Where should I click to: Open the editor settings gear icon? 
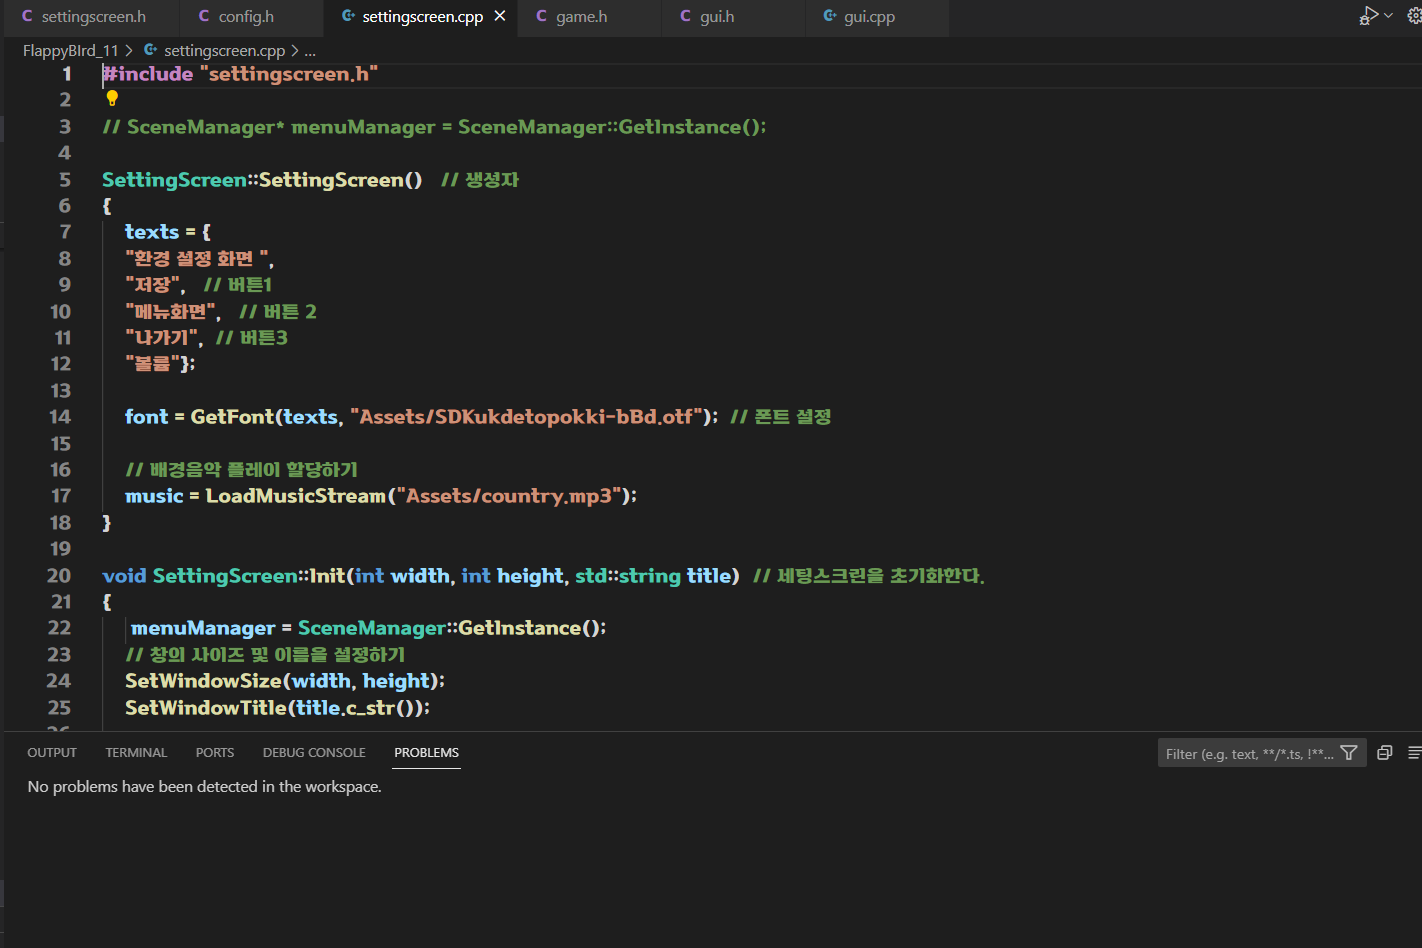click(x=1414, y=16)
